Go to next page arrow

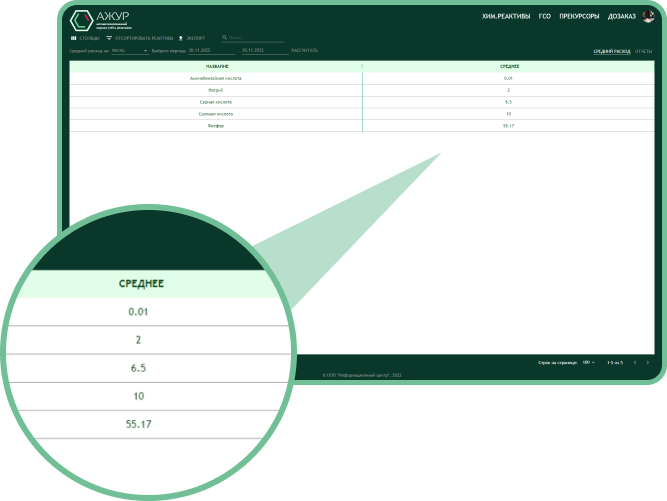coord(648,362)
